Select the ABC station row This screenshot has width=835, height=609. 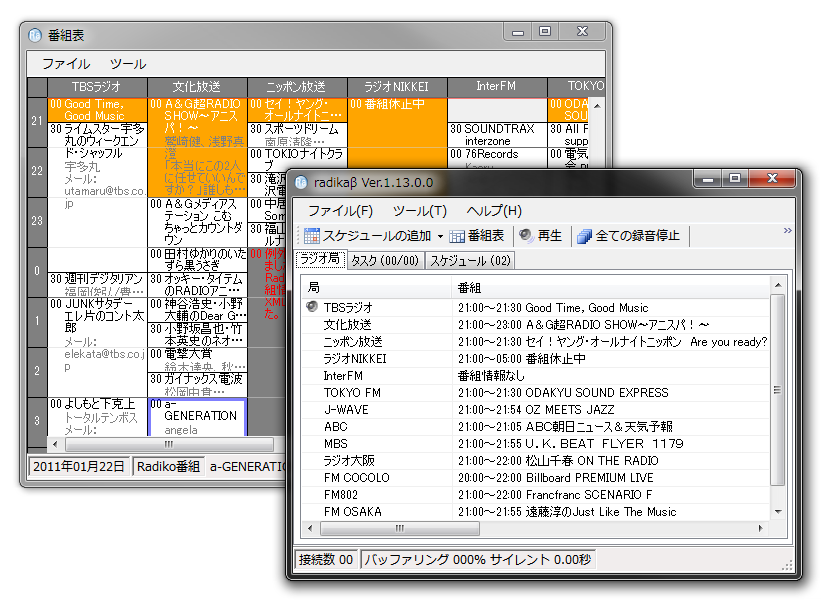[536, 427]
